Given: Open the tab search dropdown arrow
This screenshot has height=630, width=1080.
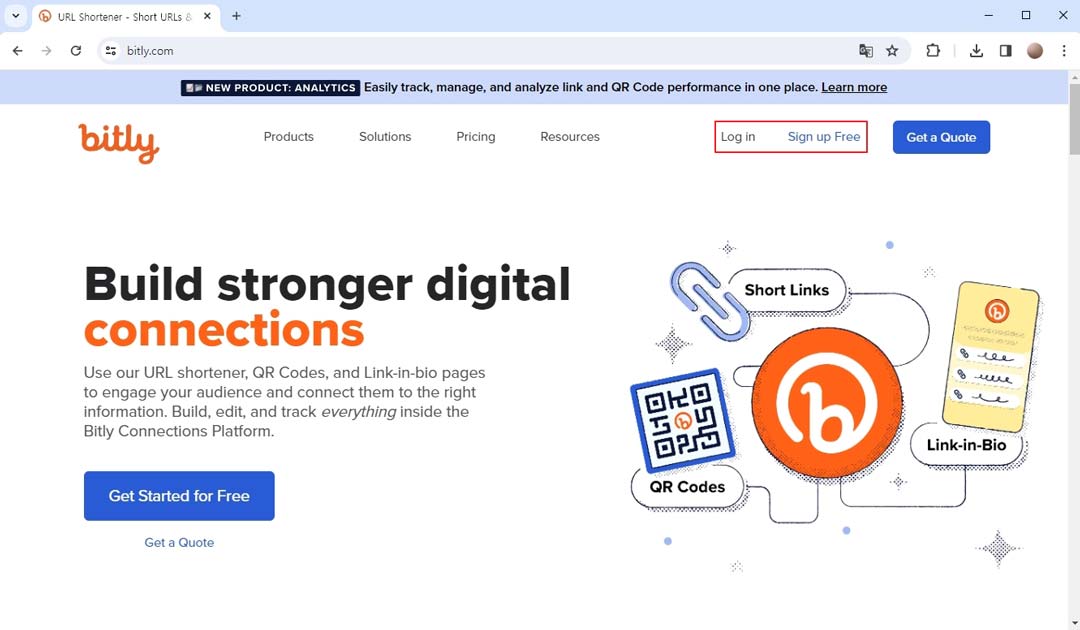Looking at the screenshot, I should tap(15, 16).
